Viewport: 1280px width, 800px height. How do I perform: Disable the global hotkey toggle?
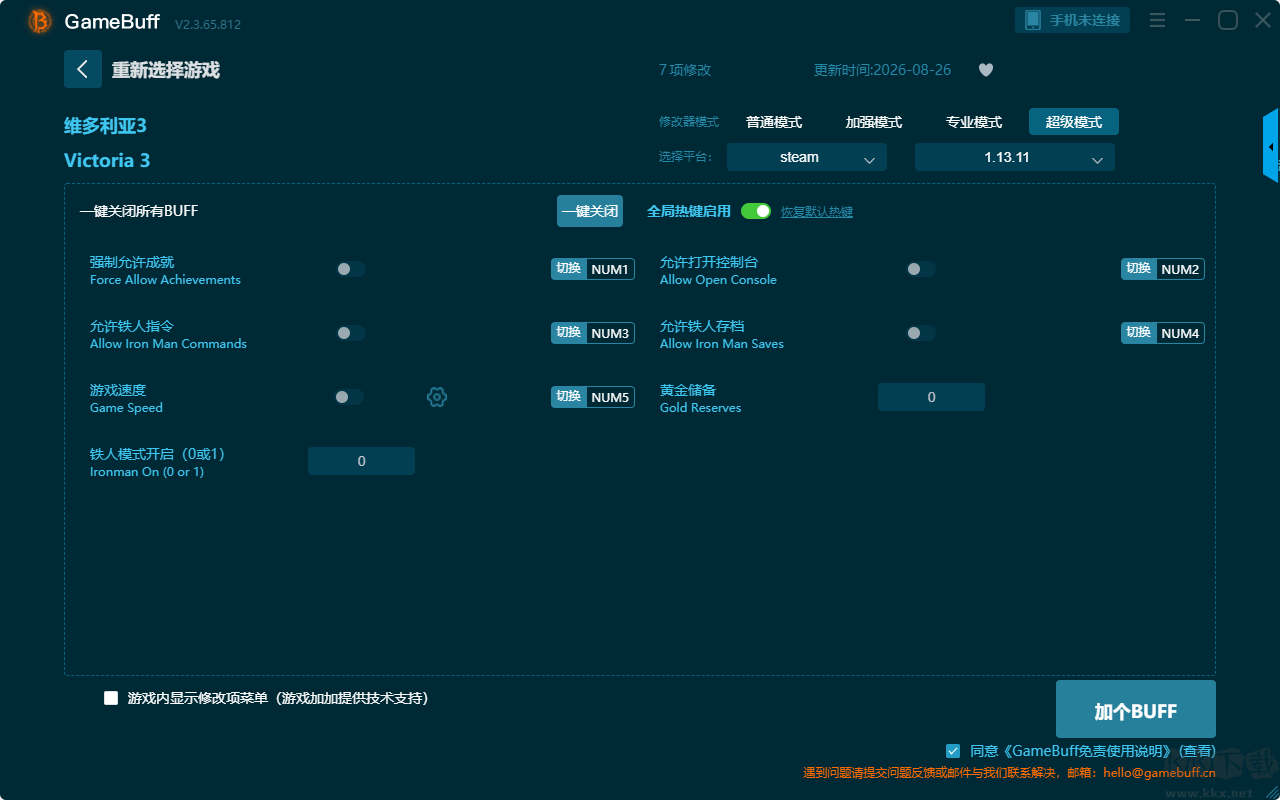pos(756,211)
